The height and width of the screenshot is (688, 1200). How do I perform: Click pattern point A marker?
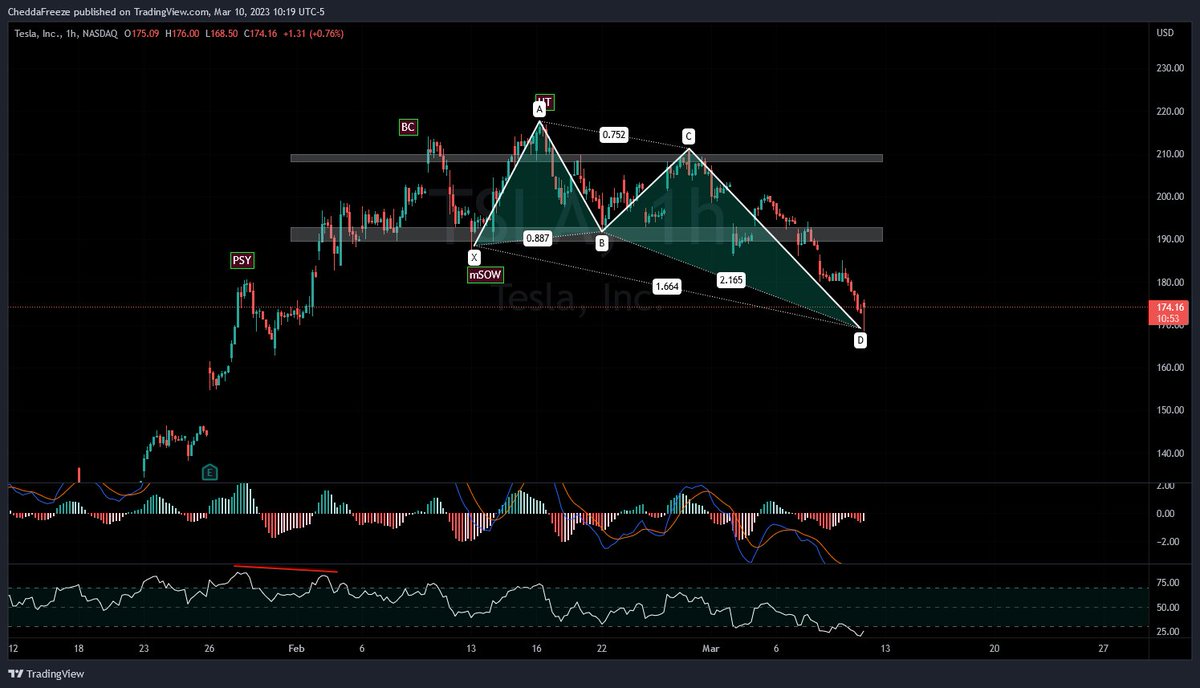click(540, 108)
